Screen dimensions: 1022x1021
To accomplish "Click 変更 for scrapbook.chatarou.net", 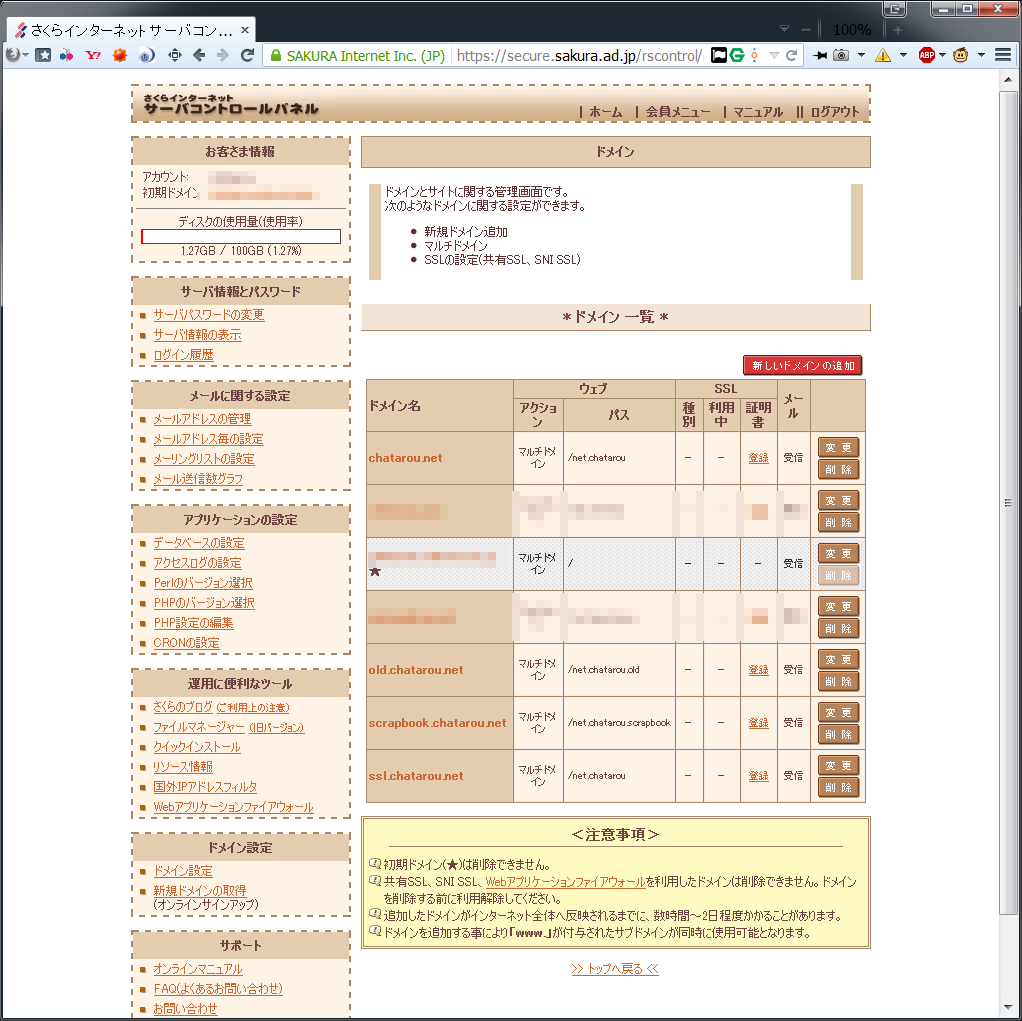I will tap(838, 713).
